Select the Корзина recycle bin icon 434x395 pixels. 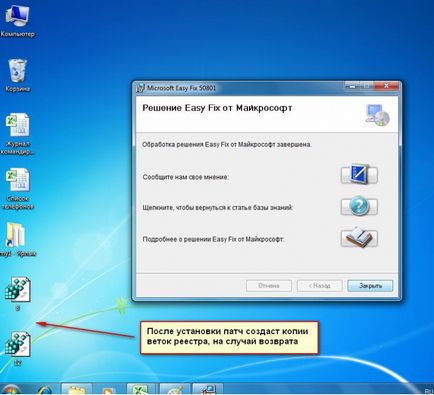[18, 75]
